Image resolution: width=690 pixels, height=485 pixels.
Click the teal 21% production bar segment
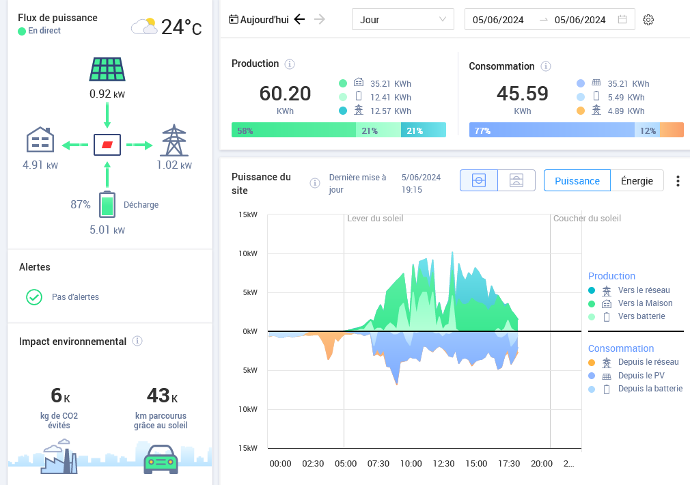(423, 130)
